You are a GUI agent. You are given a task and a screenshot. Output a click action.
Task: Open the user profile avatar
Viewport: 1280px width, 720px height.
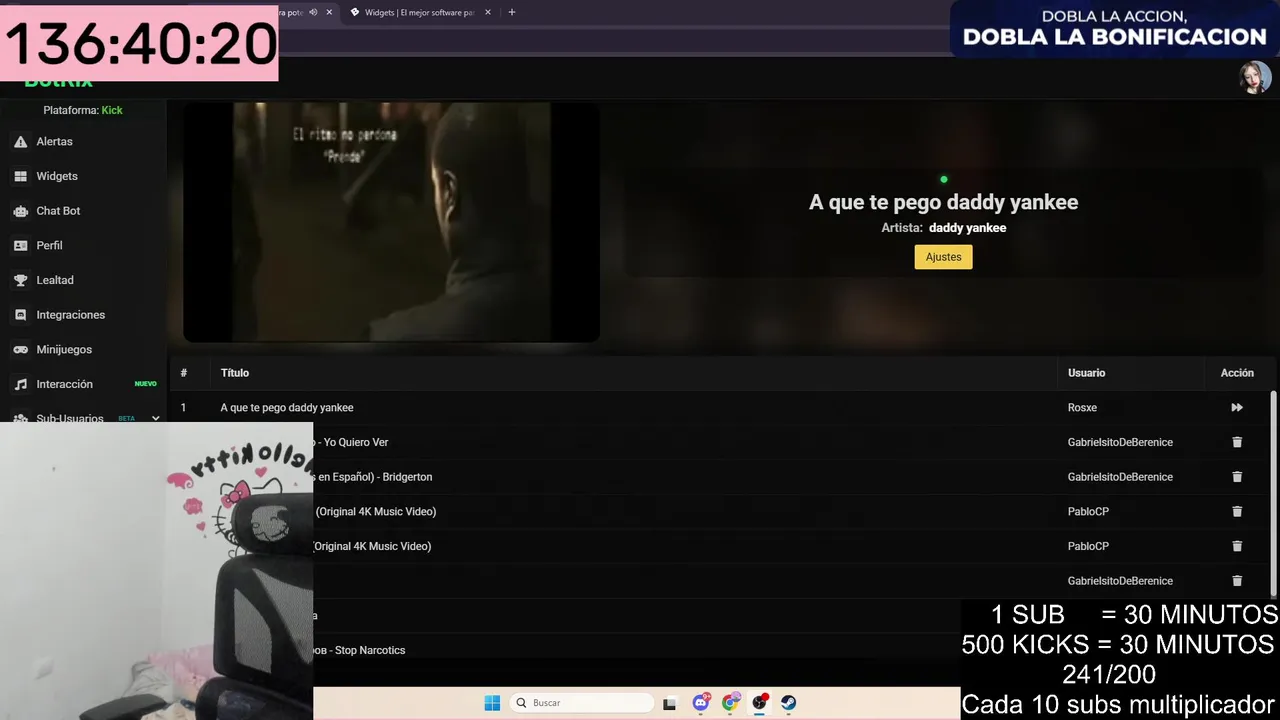1255,78
